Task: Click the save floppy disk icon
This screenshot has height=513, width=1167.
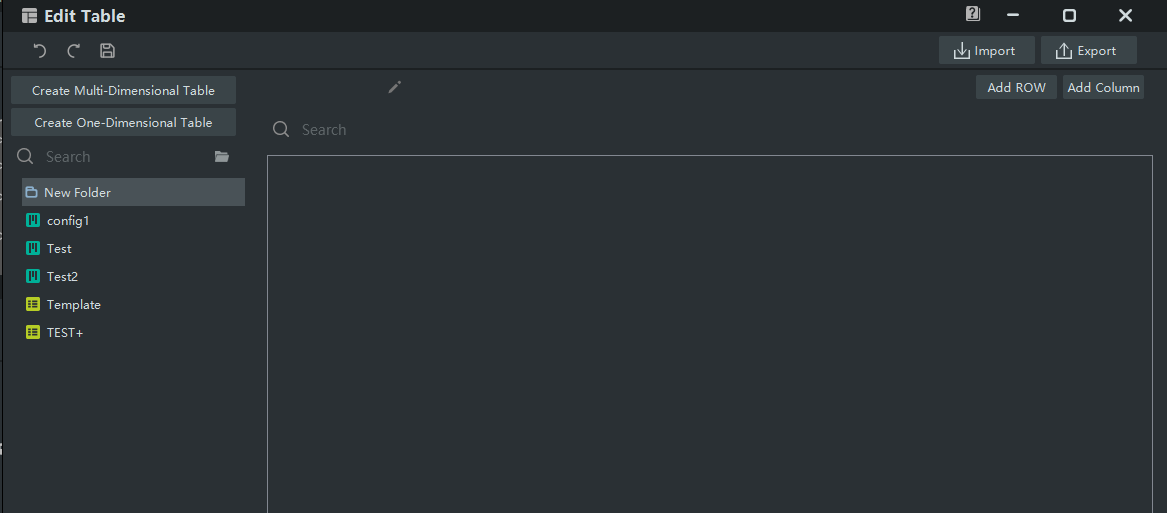Action: [107, 51]
